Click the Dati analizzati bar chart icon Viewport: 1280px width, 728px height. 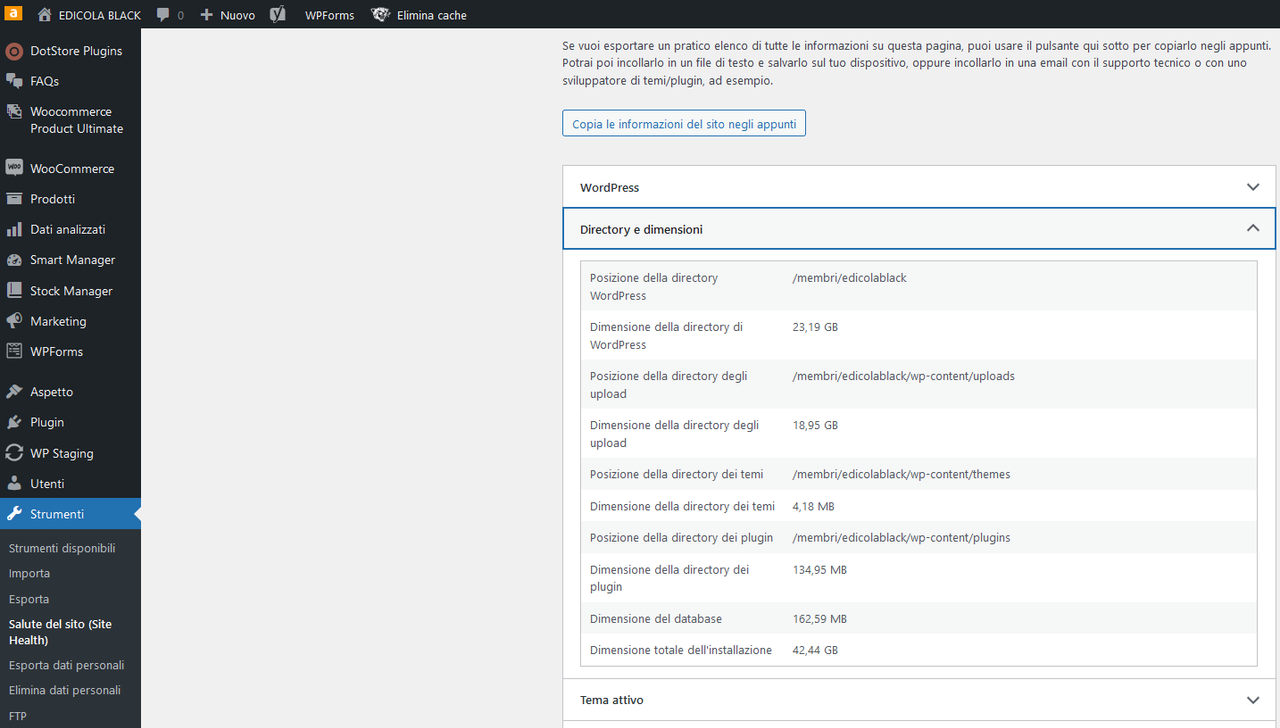pyautogui.click(x=14, y=229)
